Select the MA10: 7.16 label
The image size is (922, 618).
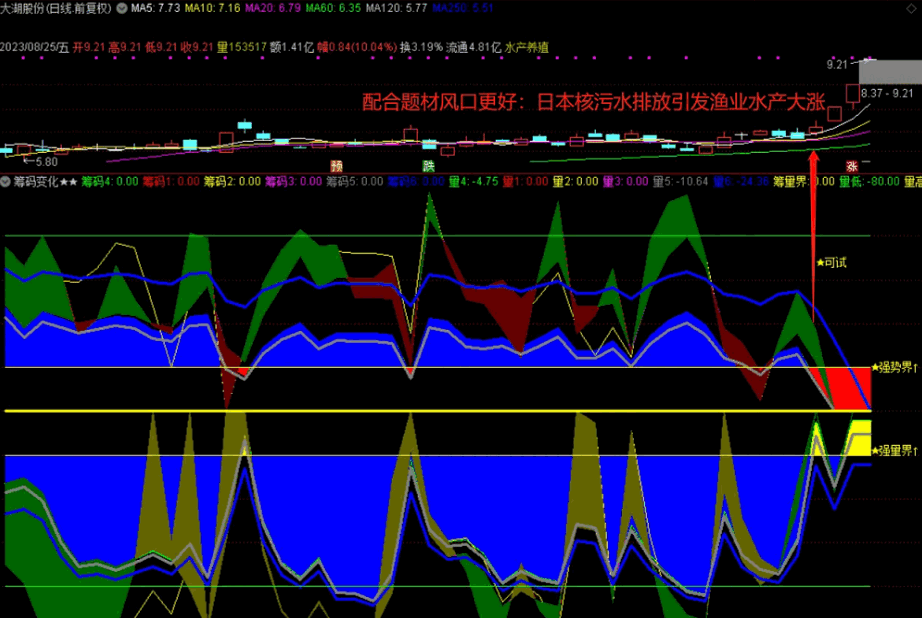(212, 8)
